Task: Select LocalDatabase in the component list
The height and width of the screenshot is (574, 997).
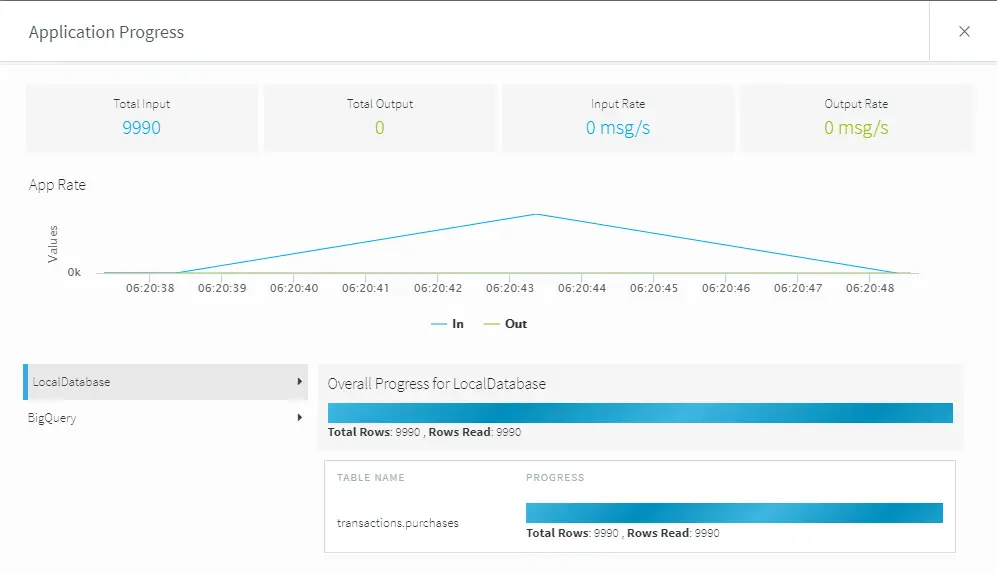Action: [72, 382]
